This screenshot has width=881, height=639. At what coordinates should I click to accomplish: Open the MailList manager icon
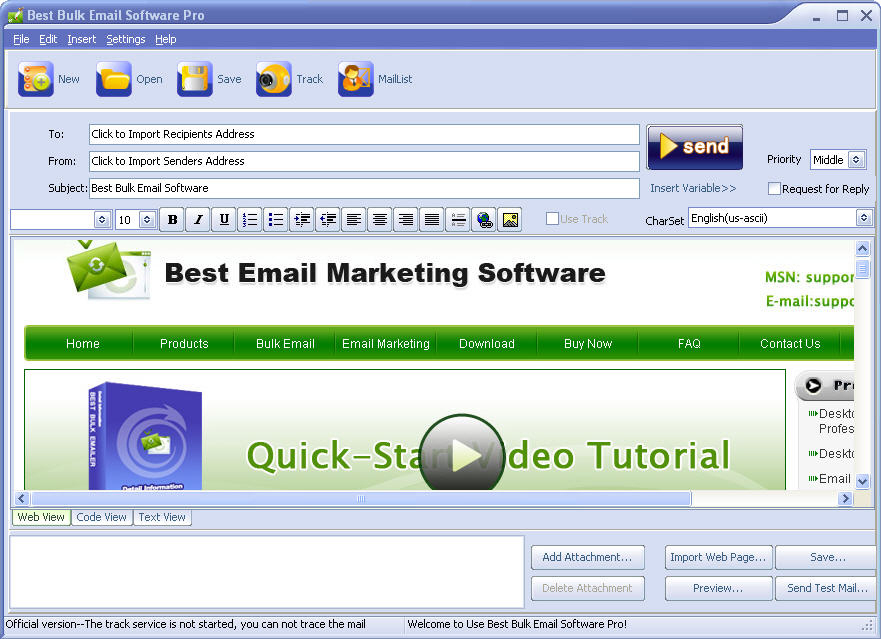pos(355,79)
